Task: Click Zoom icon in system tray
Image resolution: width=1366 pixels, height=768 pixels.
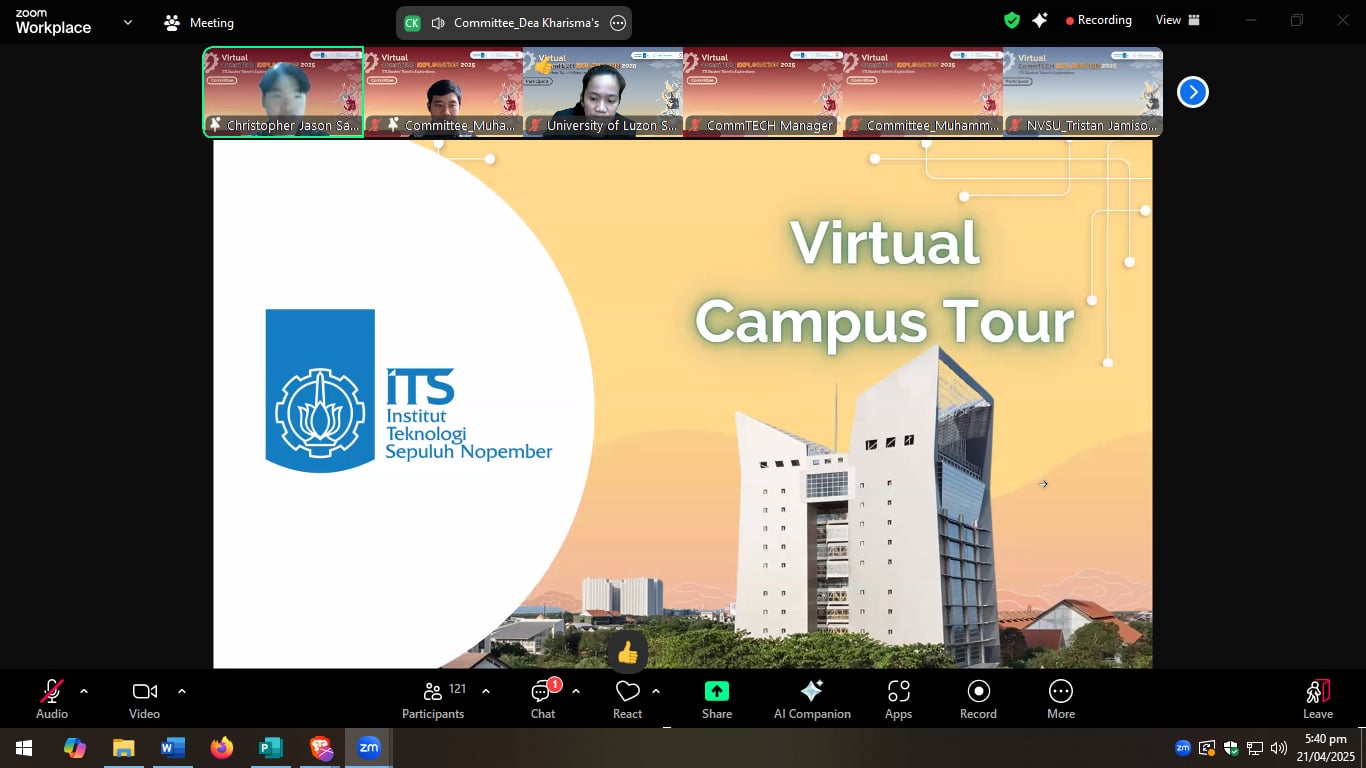Action: click(1183, 748)
